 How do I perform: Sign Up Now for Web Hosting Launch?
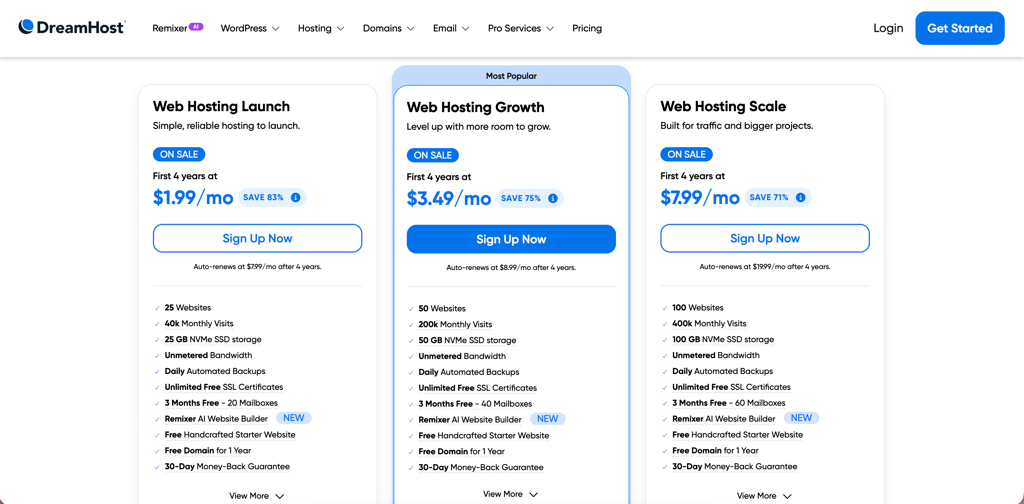coord(257,238)
